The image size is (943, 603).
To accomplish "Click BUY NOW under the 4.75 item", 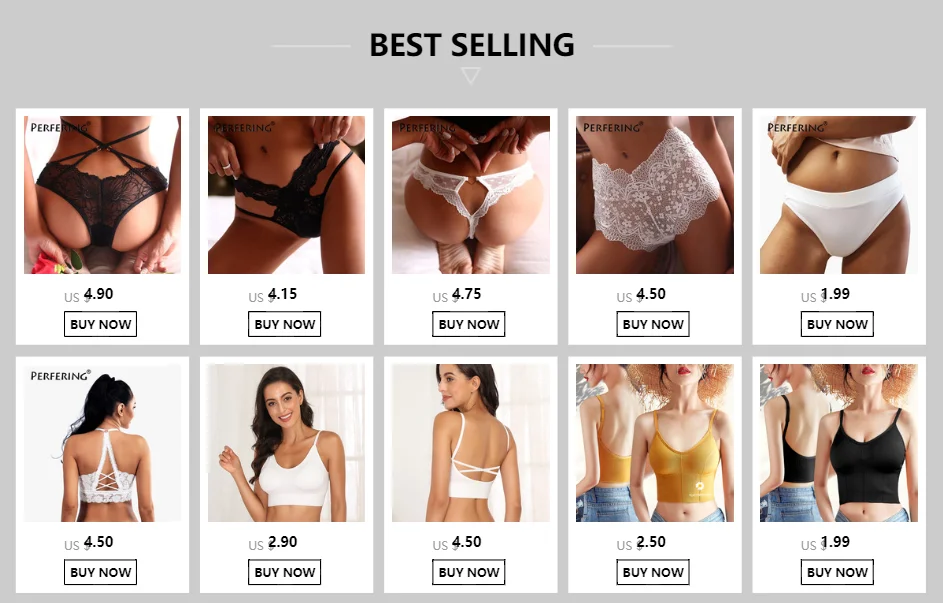I will (x=468, y=324).
